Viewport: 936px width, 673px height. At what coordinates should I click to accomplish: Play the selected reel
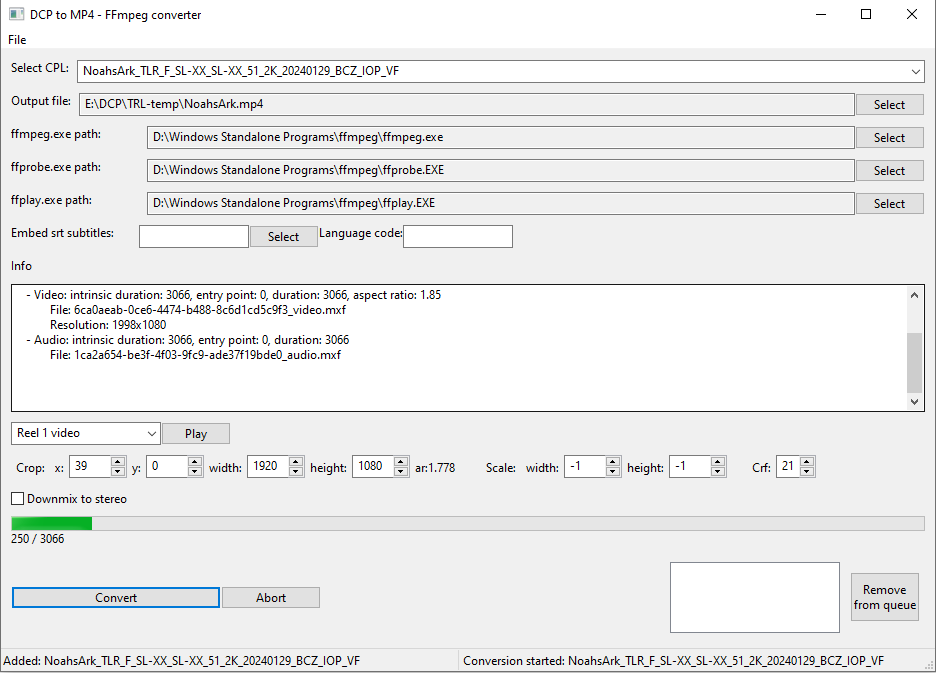tap(196, 434)
